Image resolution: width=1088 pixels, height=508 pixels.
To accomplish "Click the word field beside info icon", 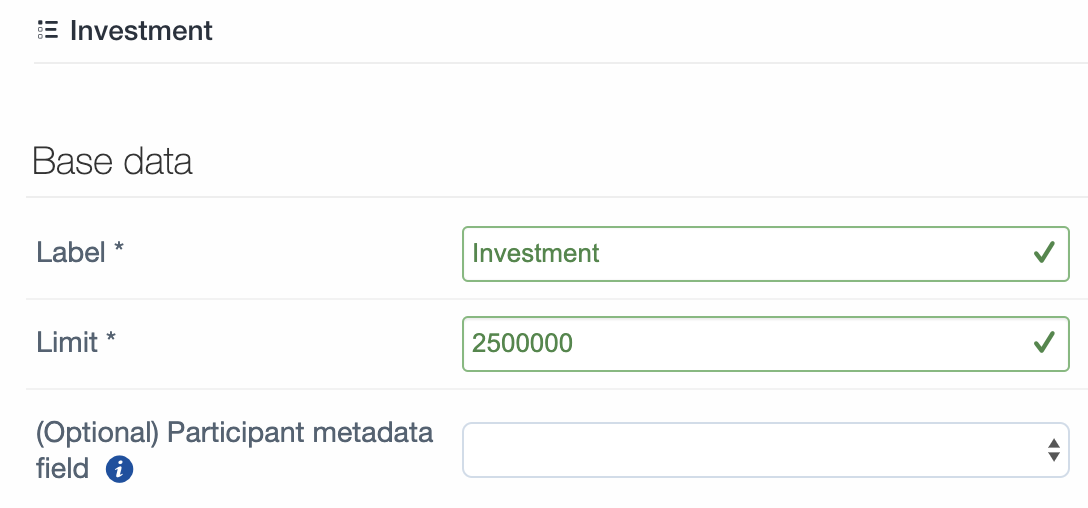I will coord(62,469).
